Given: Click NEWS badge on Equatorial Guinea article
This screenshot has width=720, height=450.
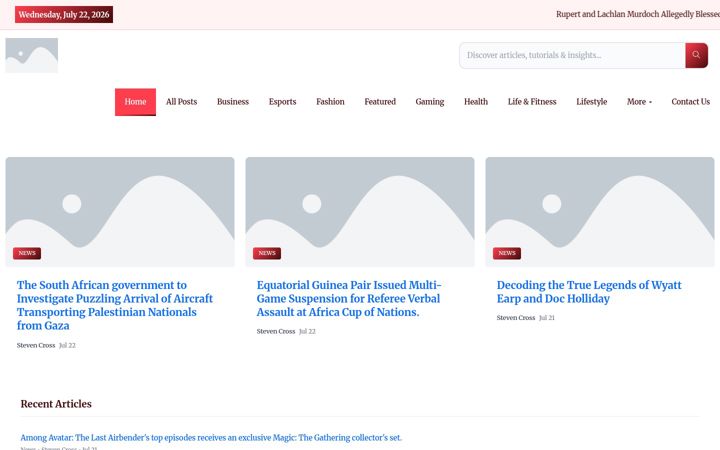Looking at the screenshot, I should point(267,253).
